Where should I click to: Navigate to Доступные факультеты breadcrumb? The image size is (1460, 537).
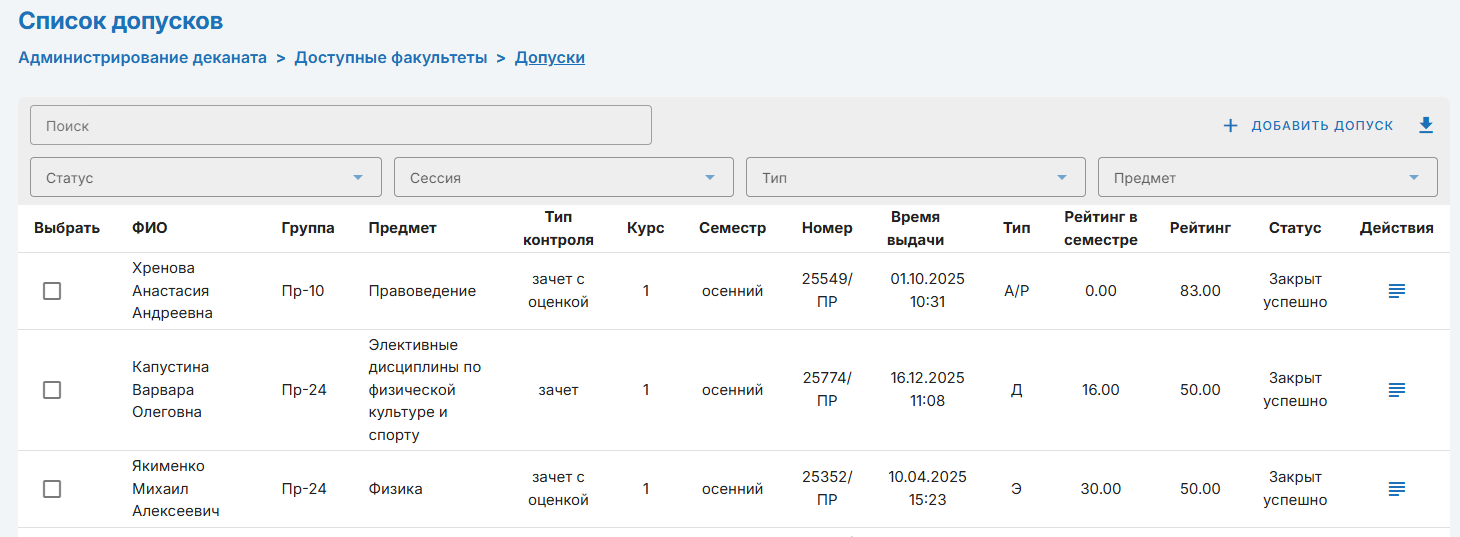pyautogui.click(x=391, y=58)
